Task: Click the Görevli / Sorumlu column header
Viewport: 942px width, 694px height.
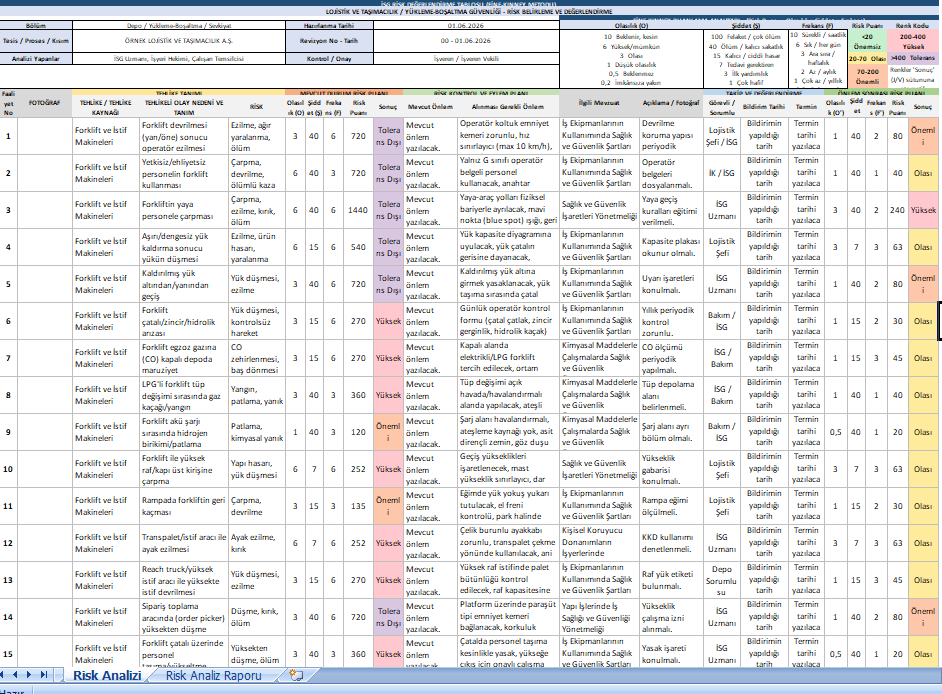Action: coord(722,107)
